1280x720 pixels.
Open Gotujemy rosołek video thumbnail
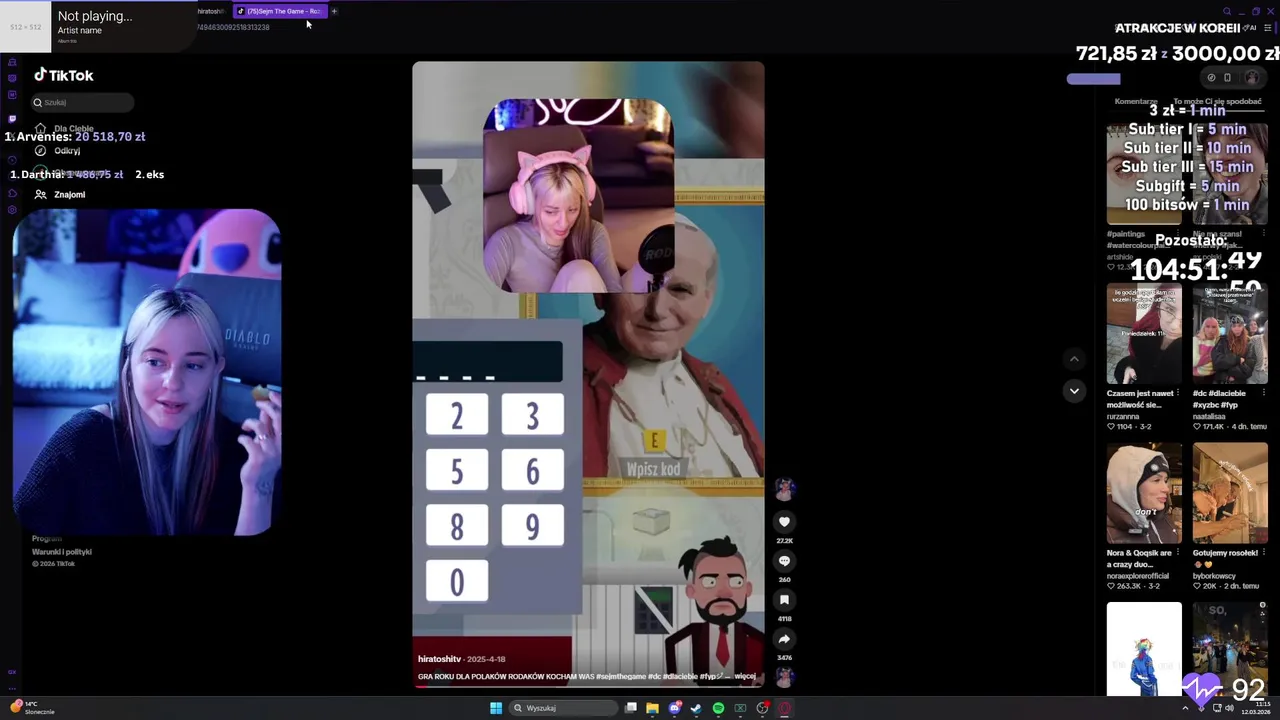click(x=1230, y=494)
